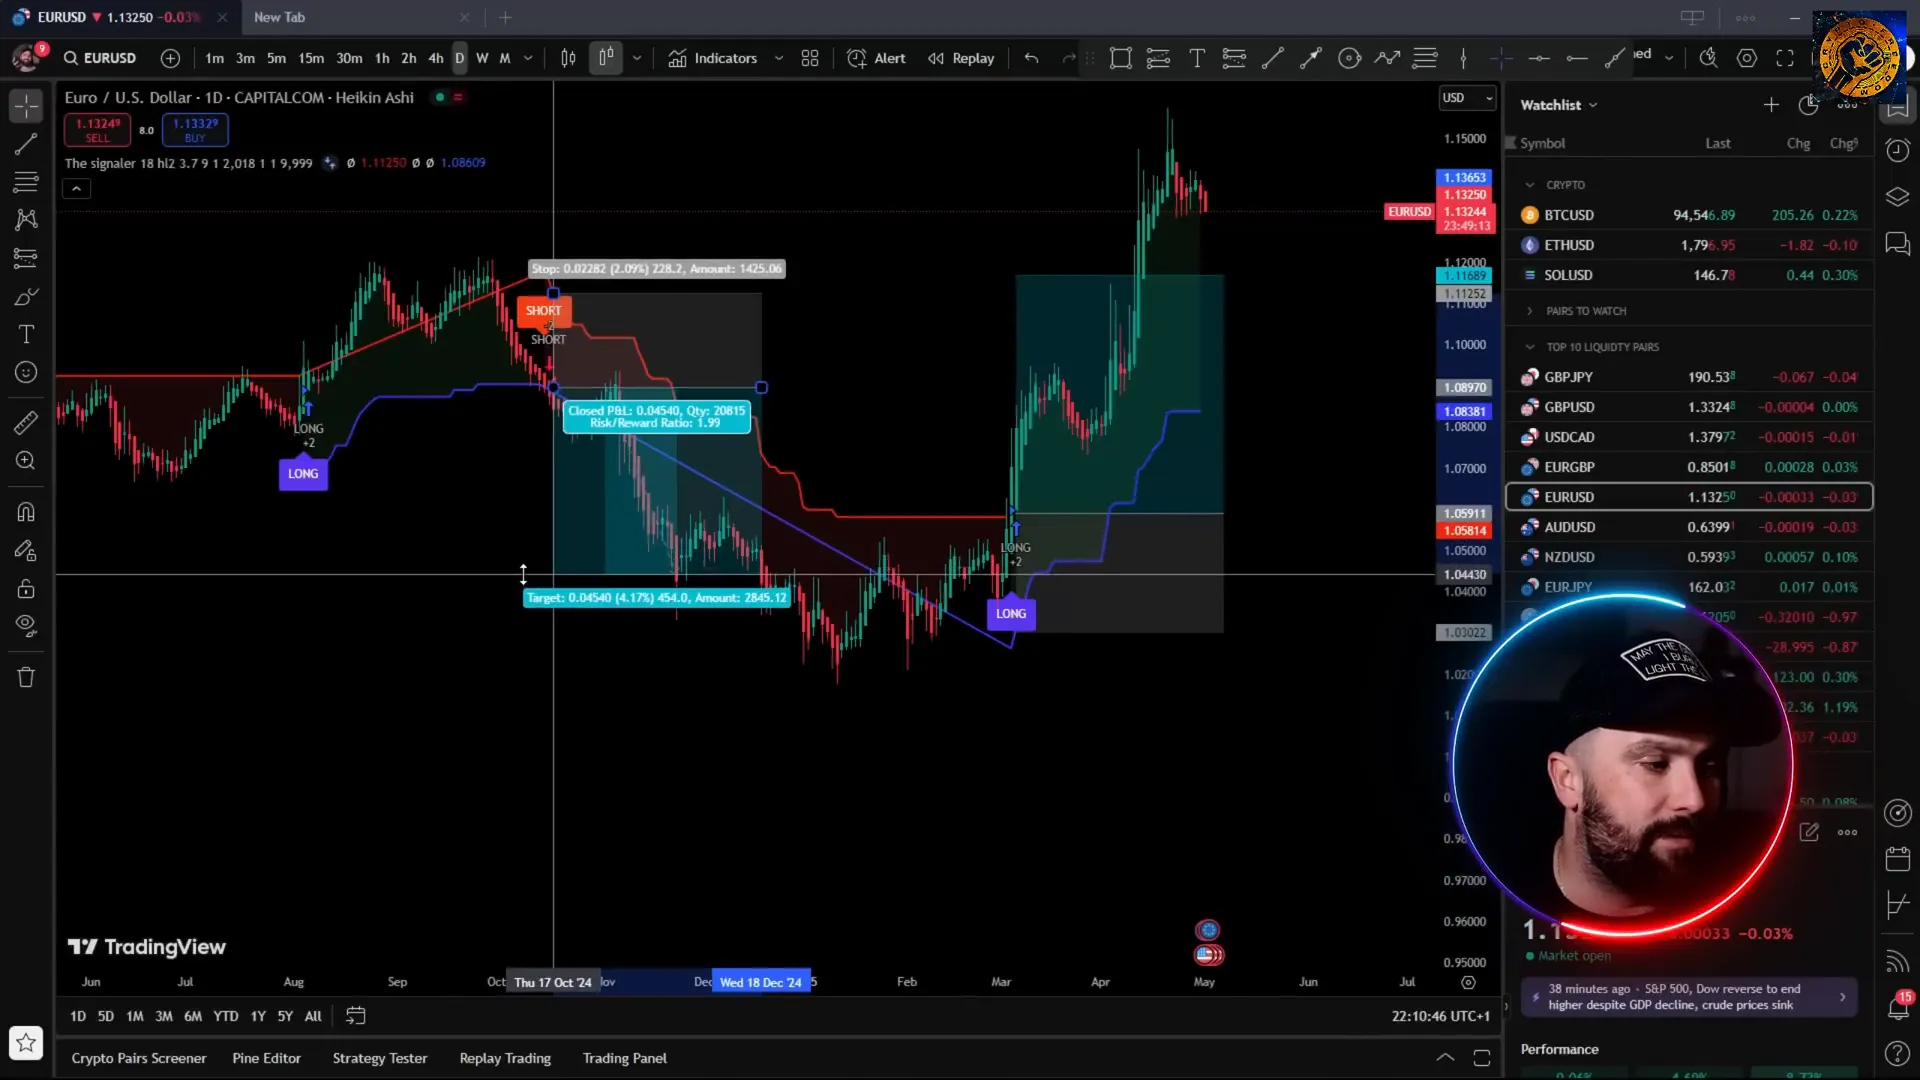Open the Pine Editor tab
Image resolution: width=1920 pixels, height=1080 pixels.
pyautogui.click(x=266, y=1058)
